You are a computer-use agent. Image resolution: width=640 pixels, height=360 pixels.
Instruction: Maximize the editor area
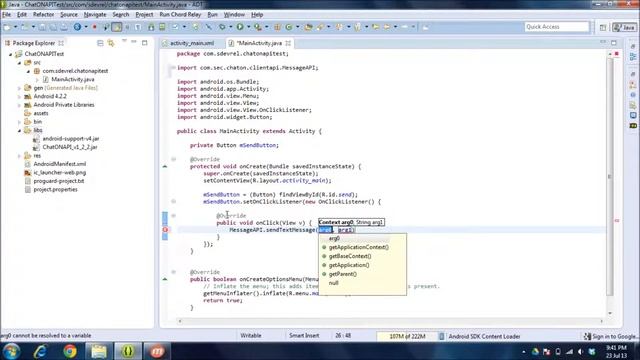614,42
